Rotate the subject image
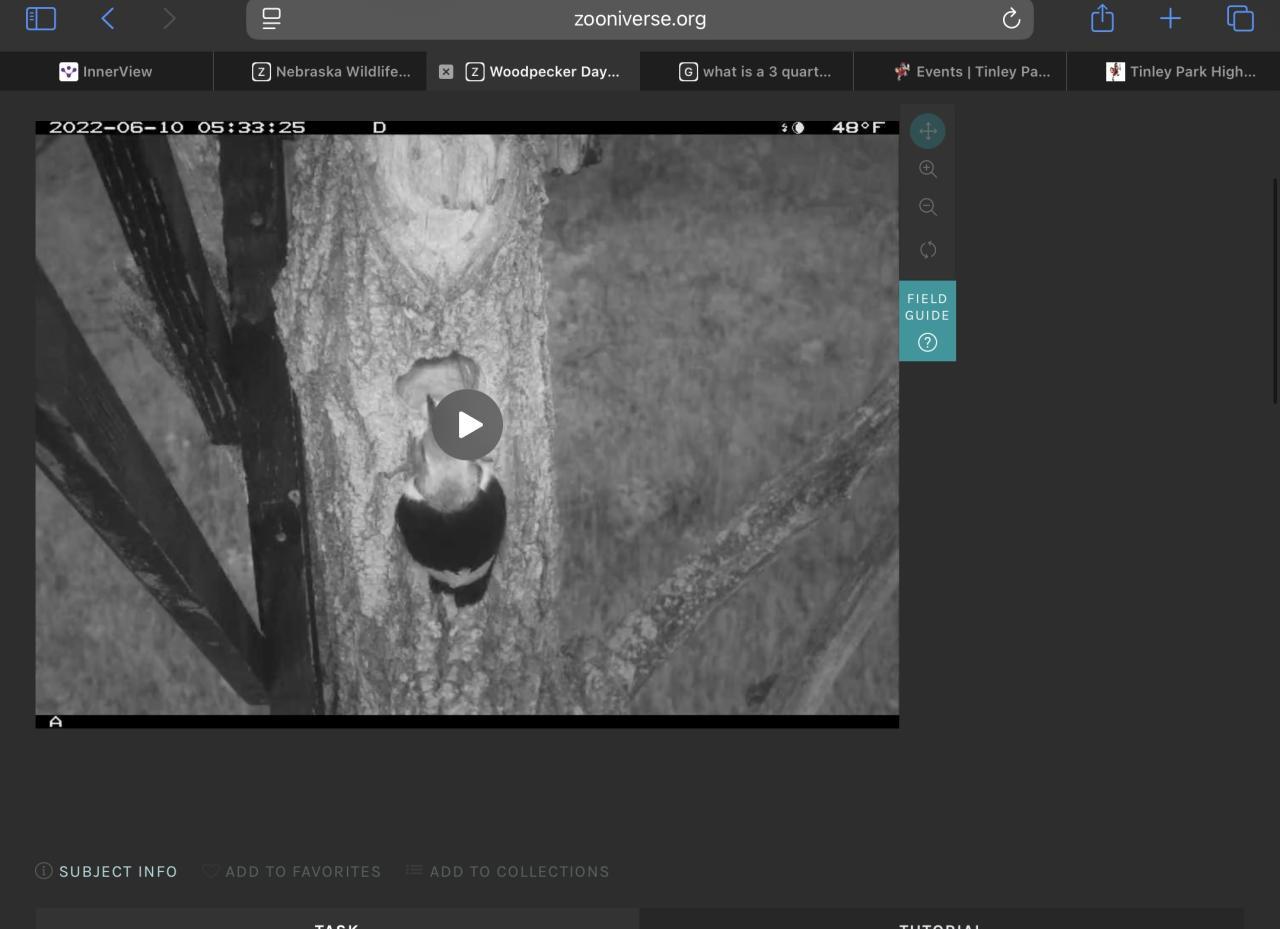 [928, 250]
